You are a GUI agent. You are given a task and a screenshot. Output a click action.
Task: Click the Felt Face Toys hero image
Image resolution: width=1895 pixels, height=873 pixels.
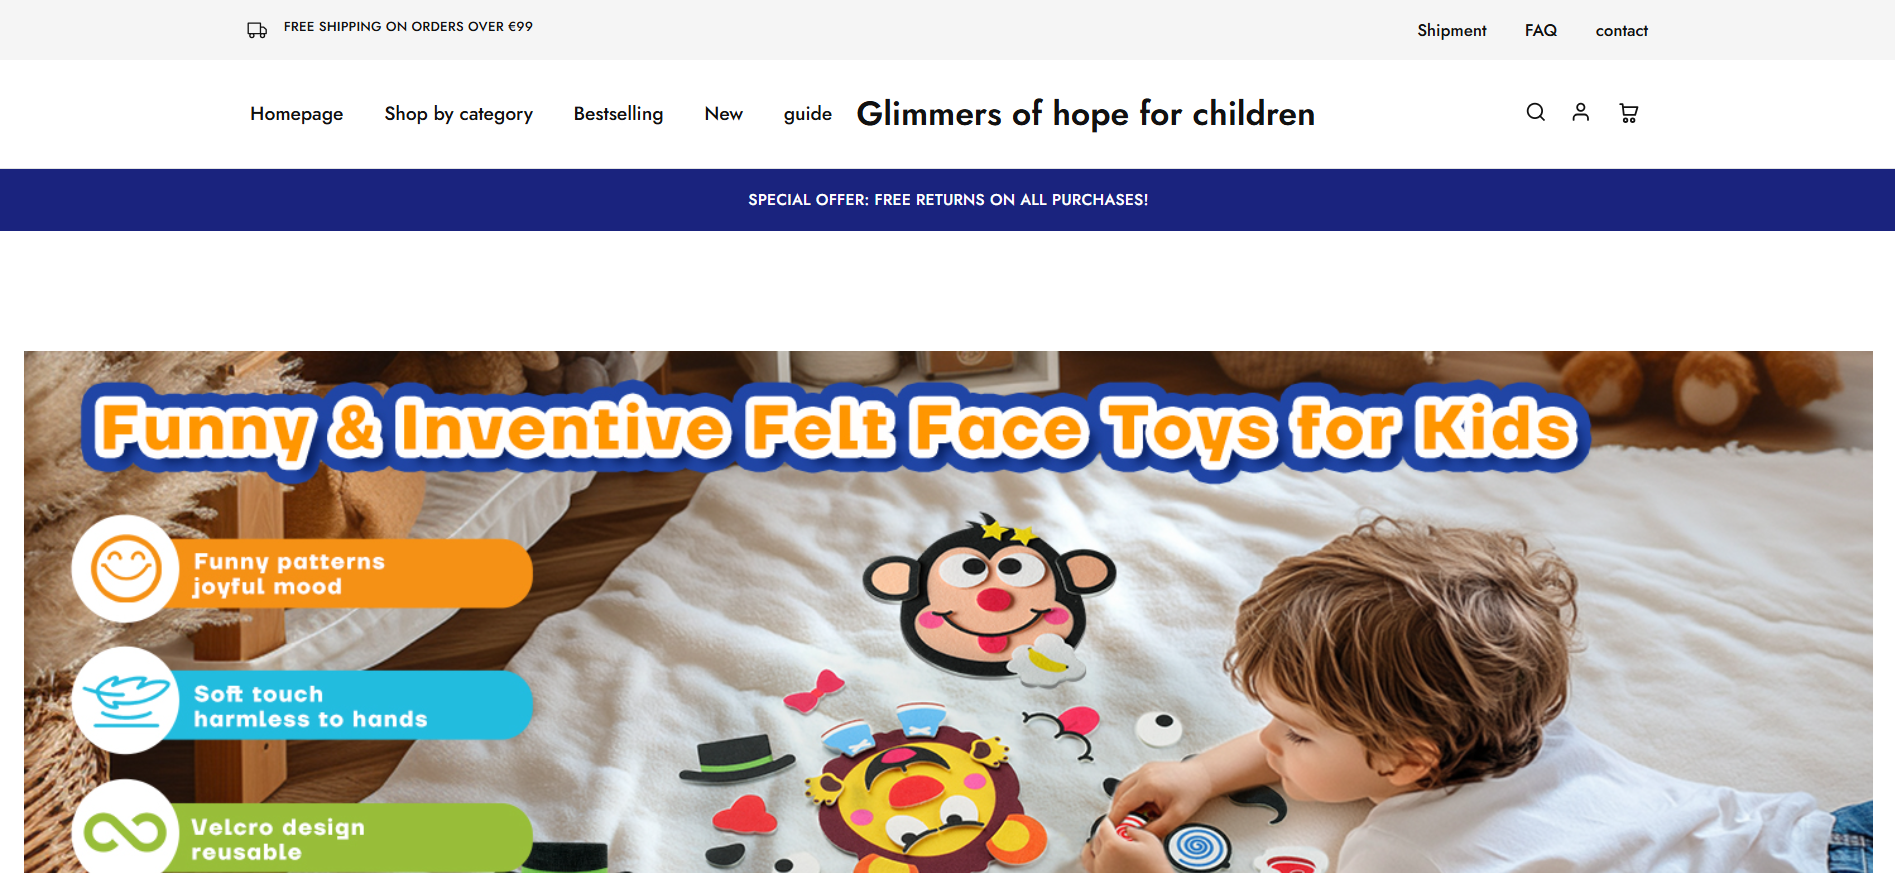tap(948, 612)
